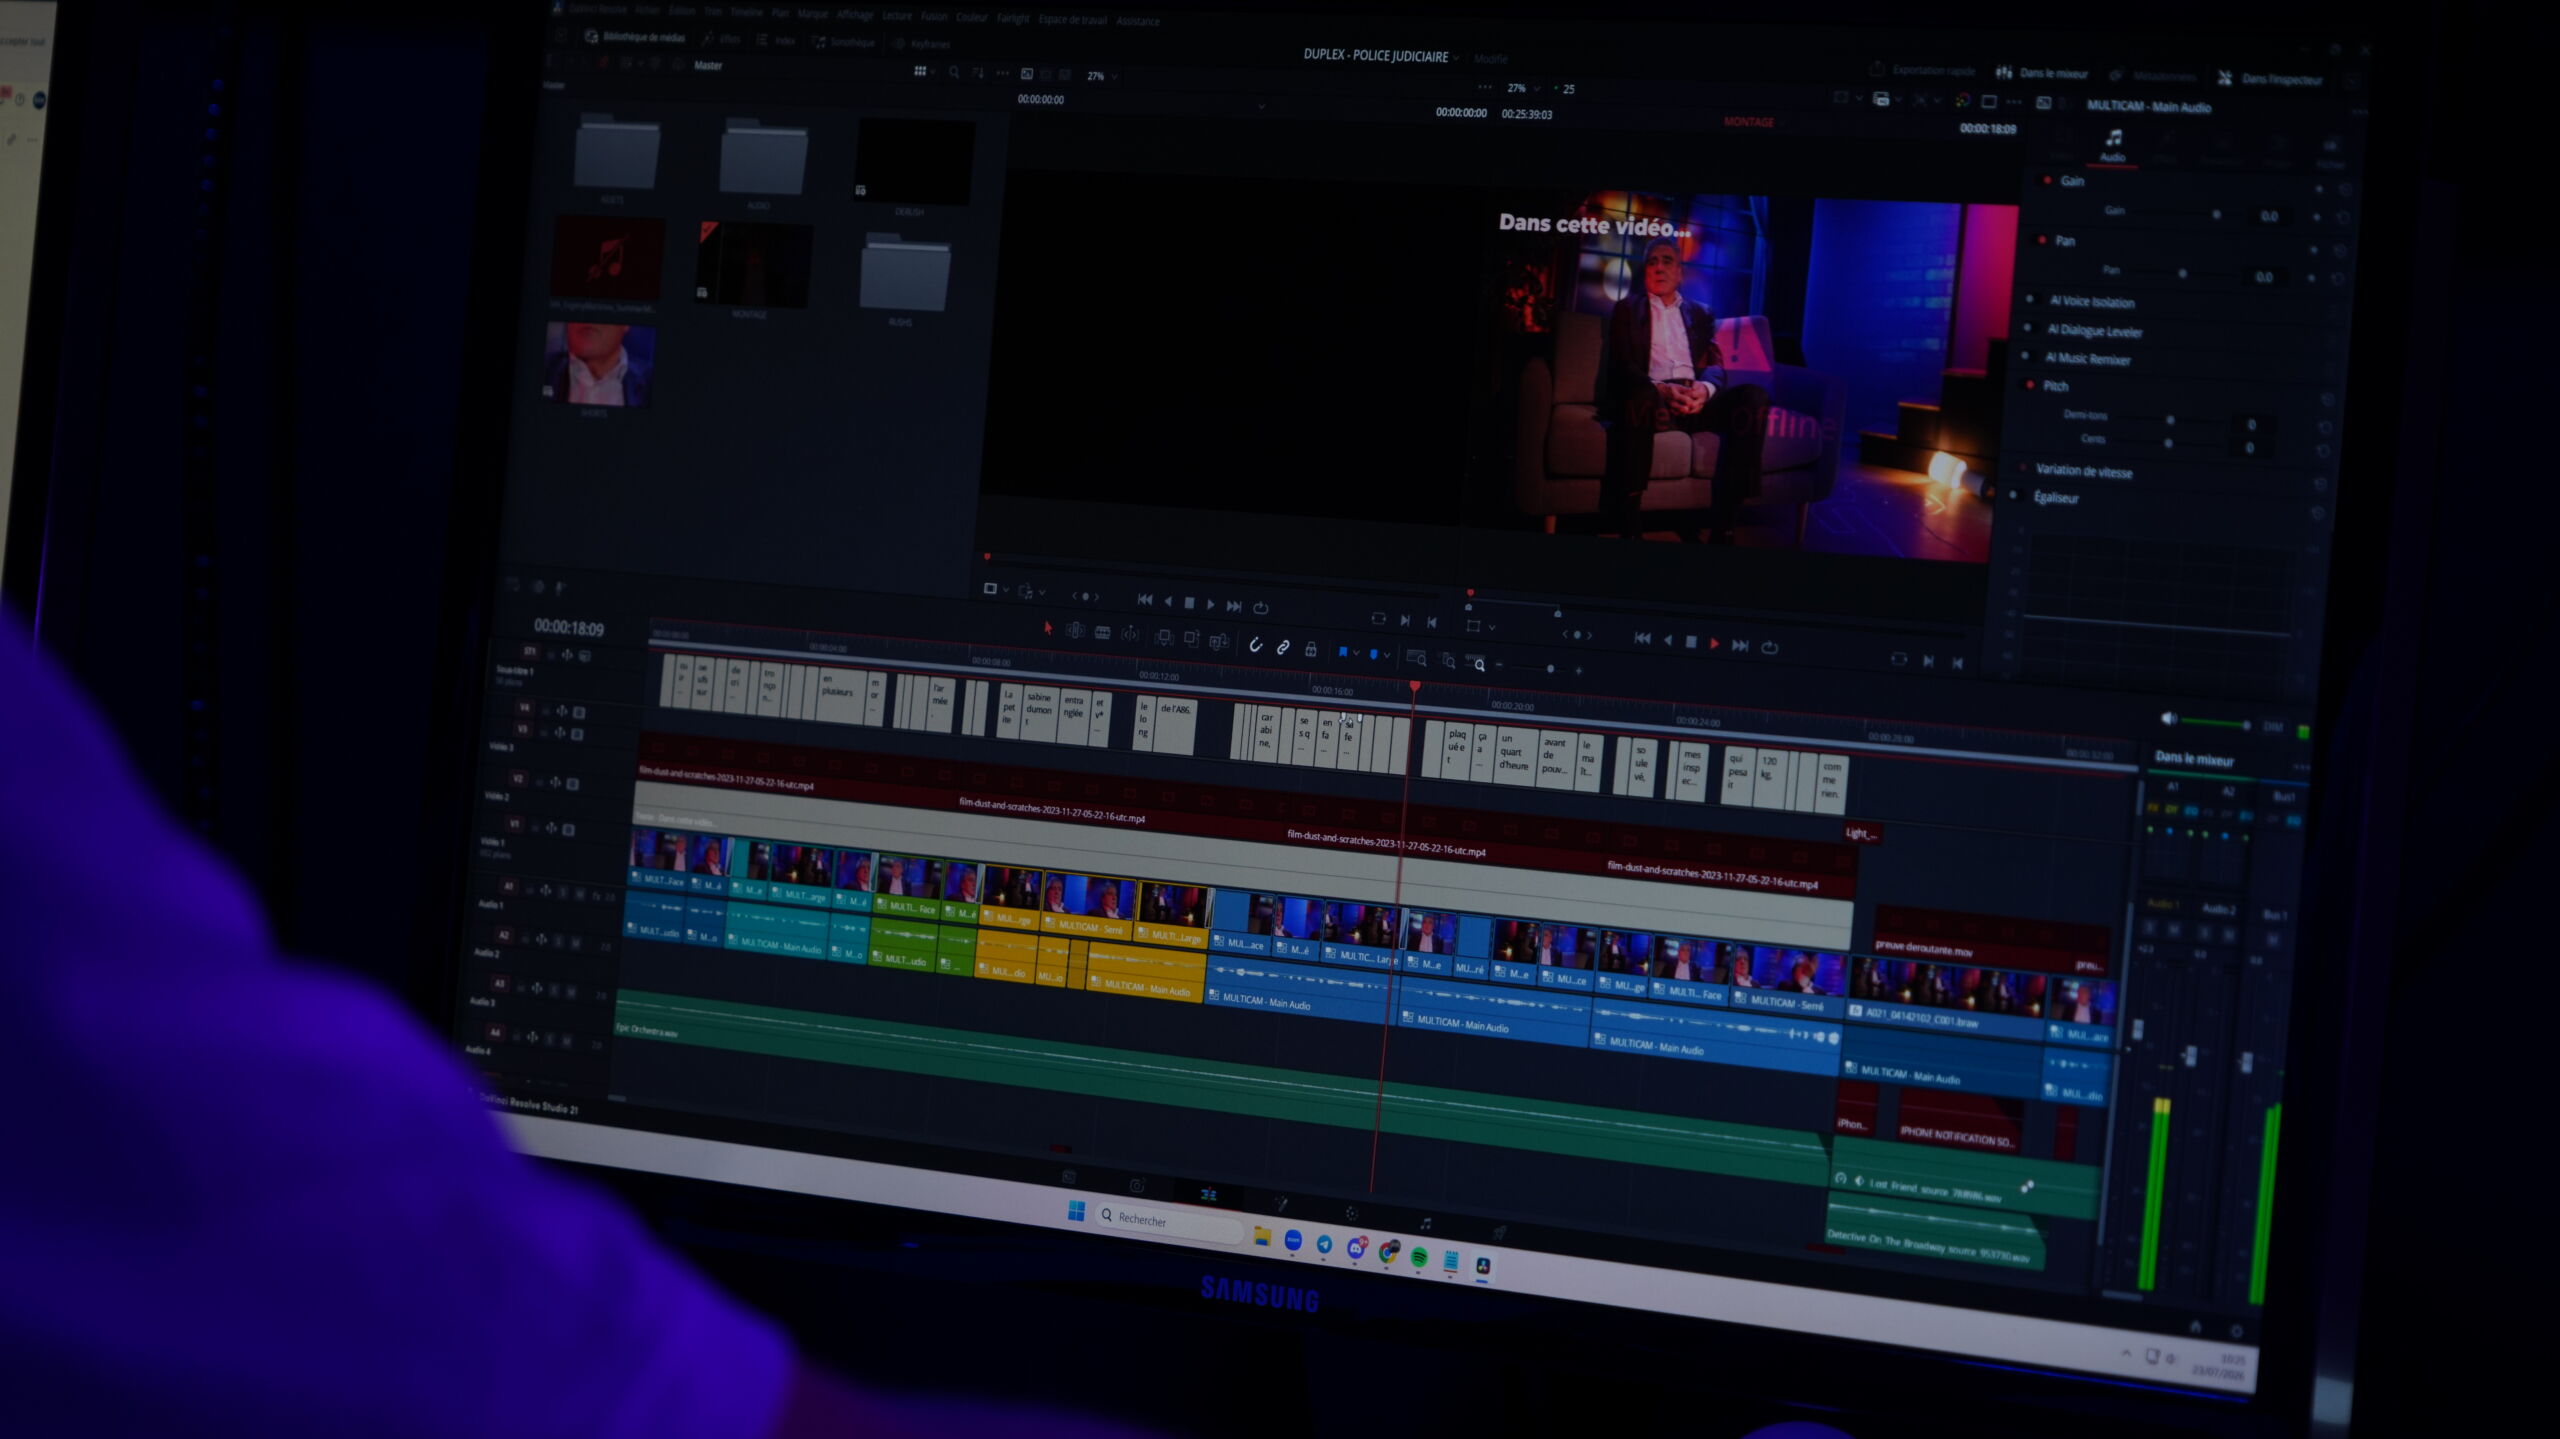Open the Windows Start menu
Image resolution: width=2560 pixels, height=1439 pixels.
point(1076,1211)
